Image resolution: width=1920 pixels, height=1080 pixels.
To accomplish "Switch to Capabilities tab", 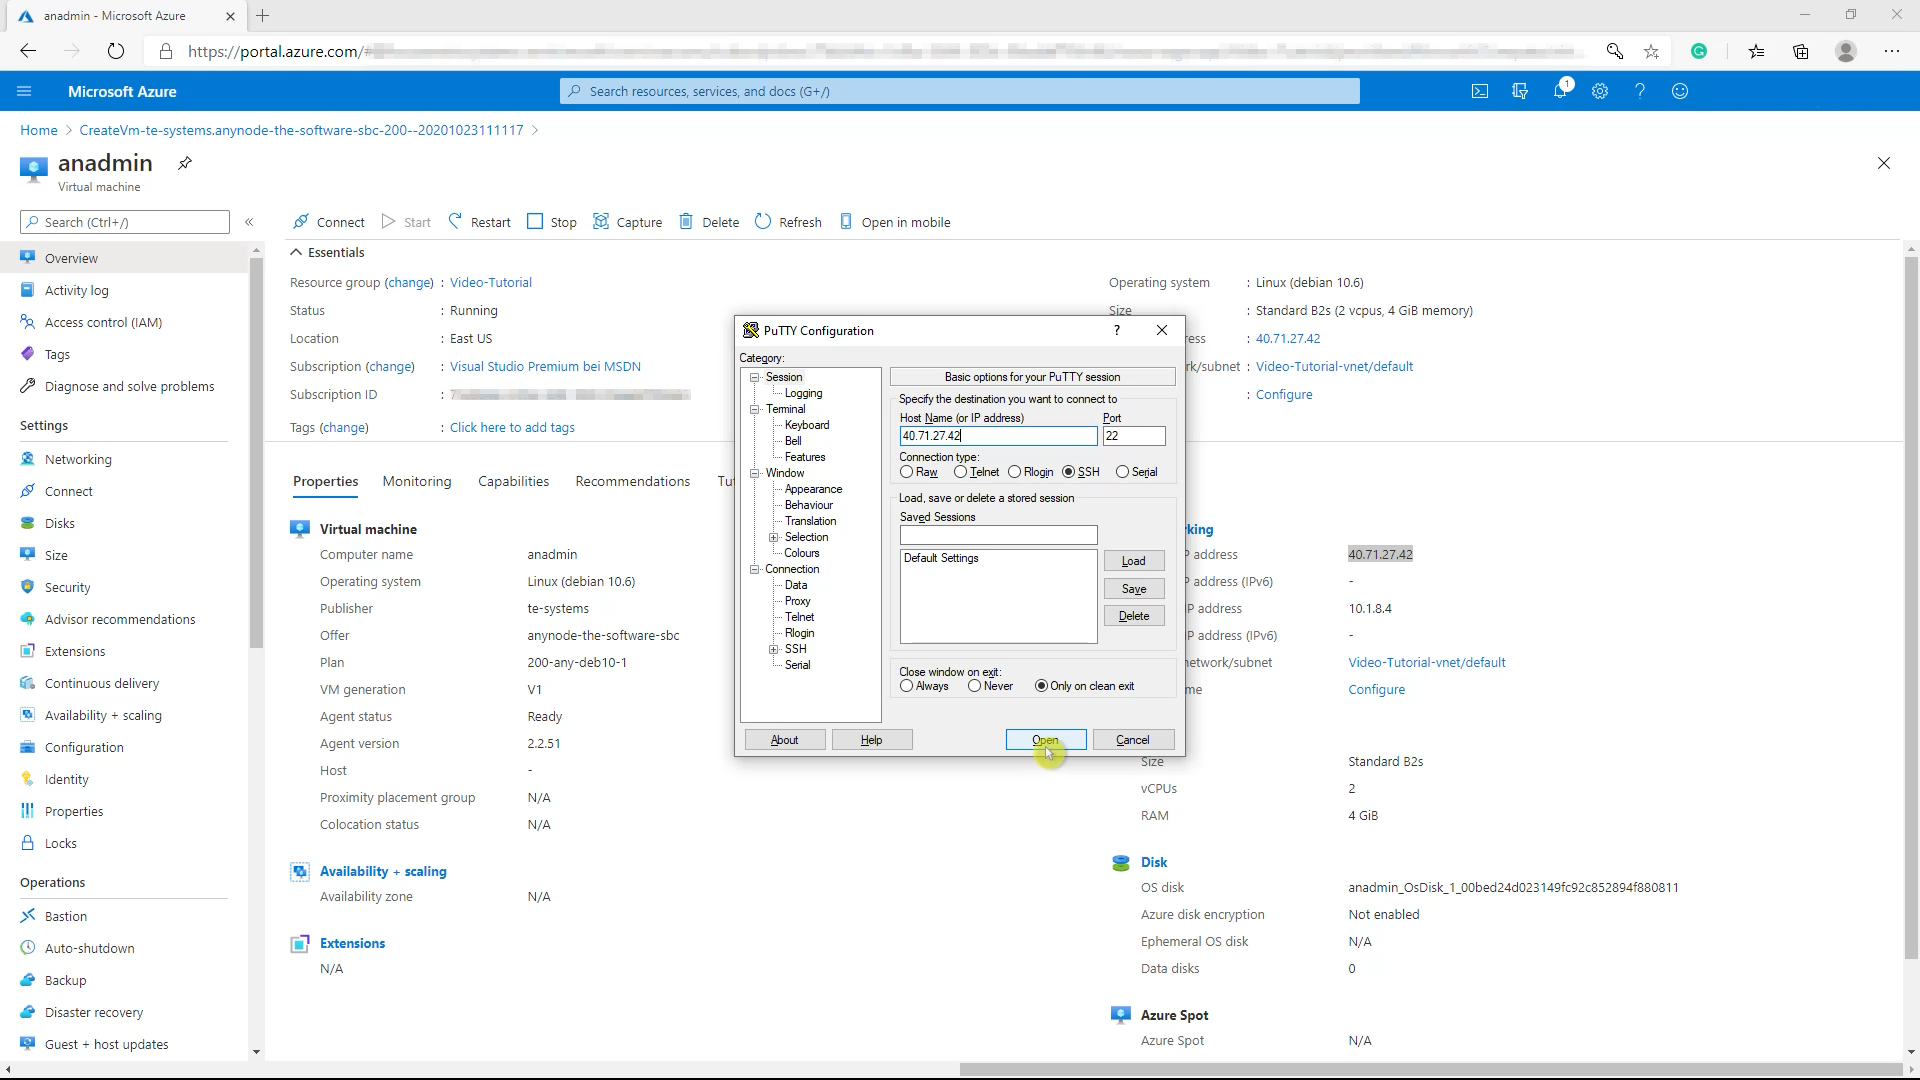I will click(x=513, y=481).
